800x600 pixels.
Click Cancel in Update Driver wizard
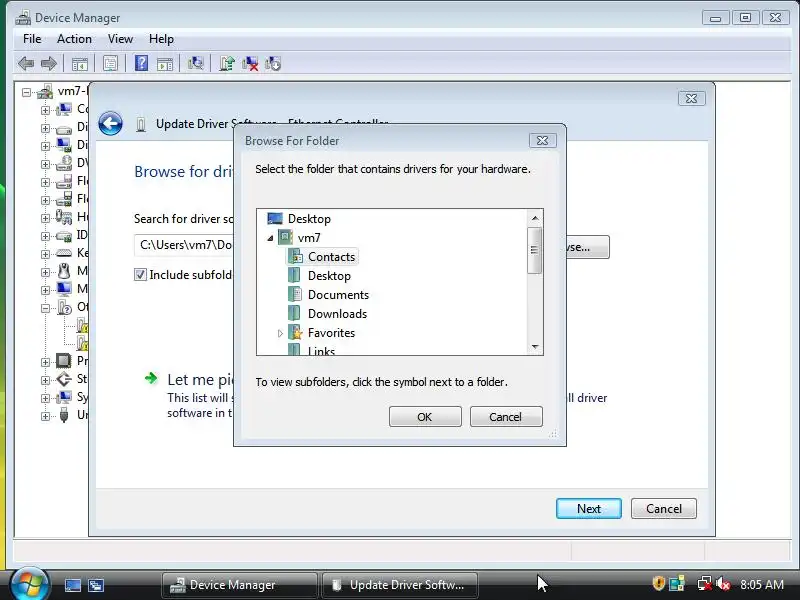tap(664, 509)
